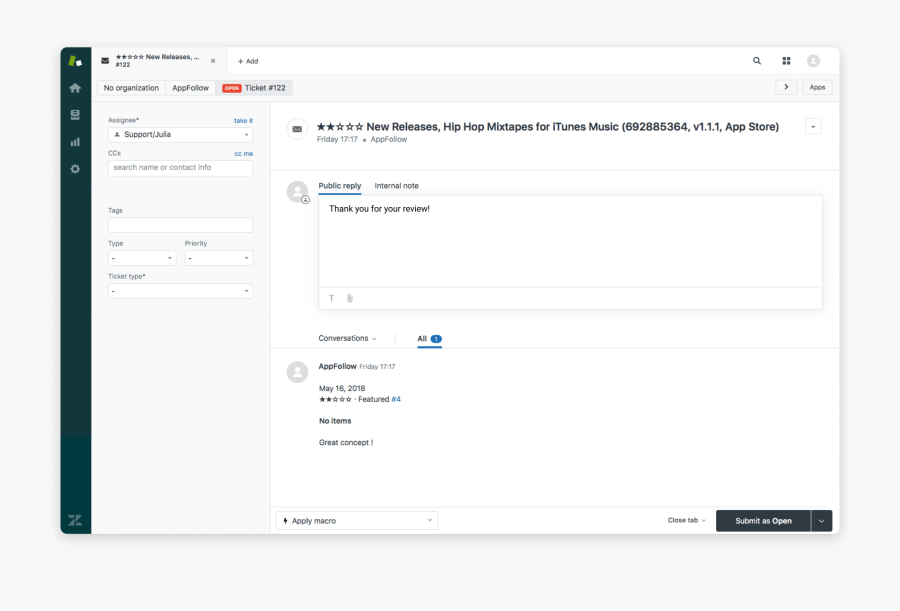This screenshot has width=900, height=611.
Task: Click into the CCs search field
Action: (180, 168)
